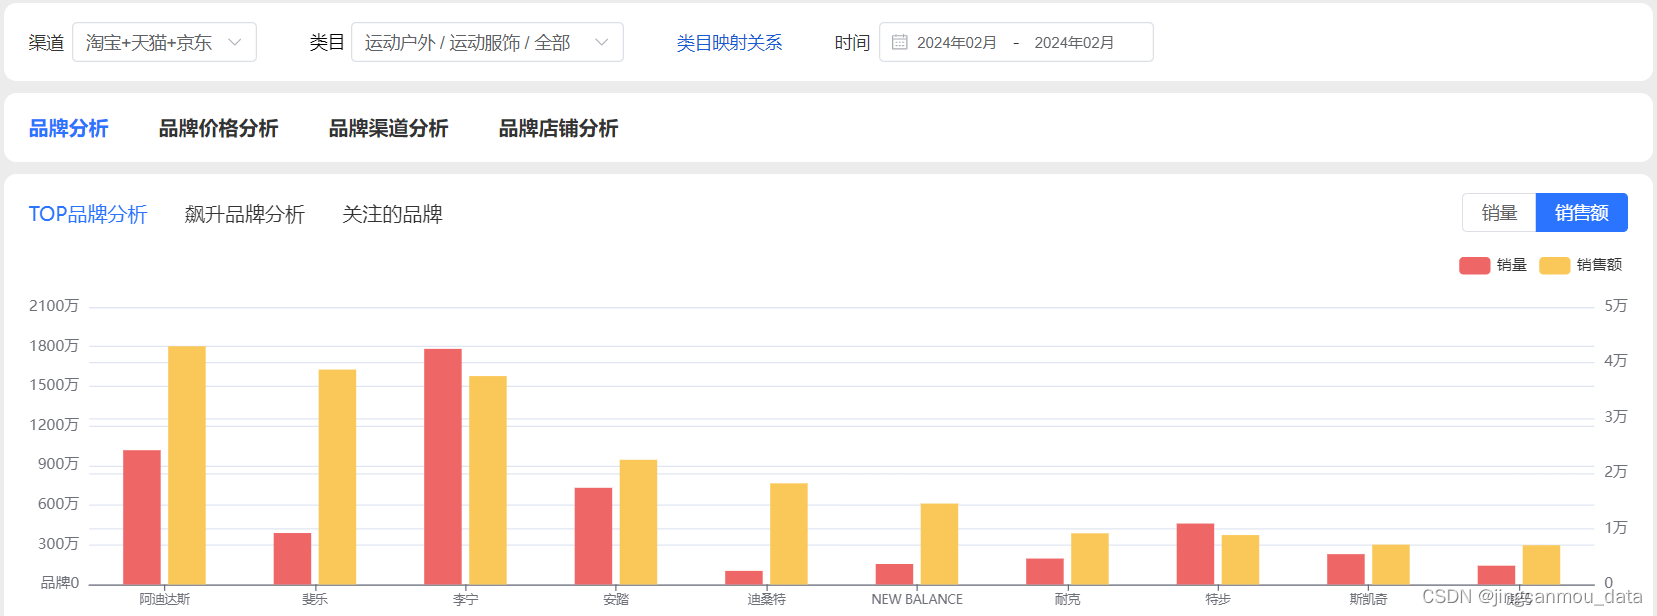Click the 2100万 left axis value

pyautogui.click(x=54, y=306)
